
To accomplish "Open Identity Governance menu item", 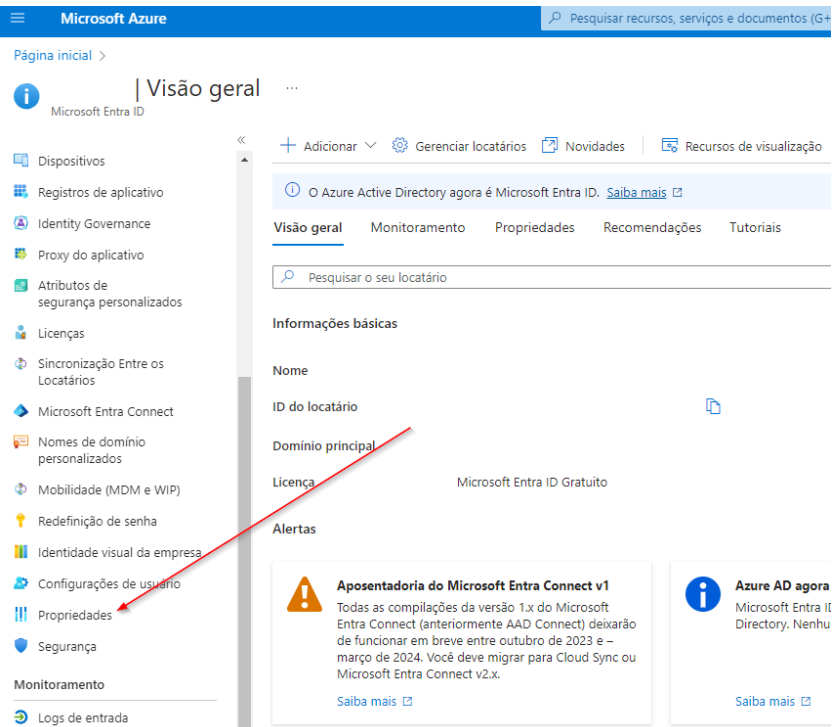I will [x=94, y=224].
